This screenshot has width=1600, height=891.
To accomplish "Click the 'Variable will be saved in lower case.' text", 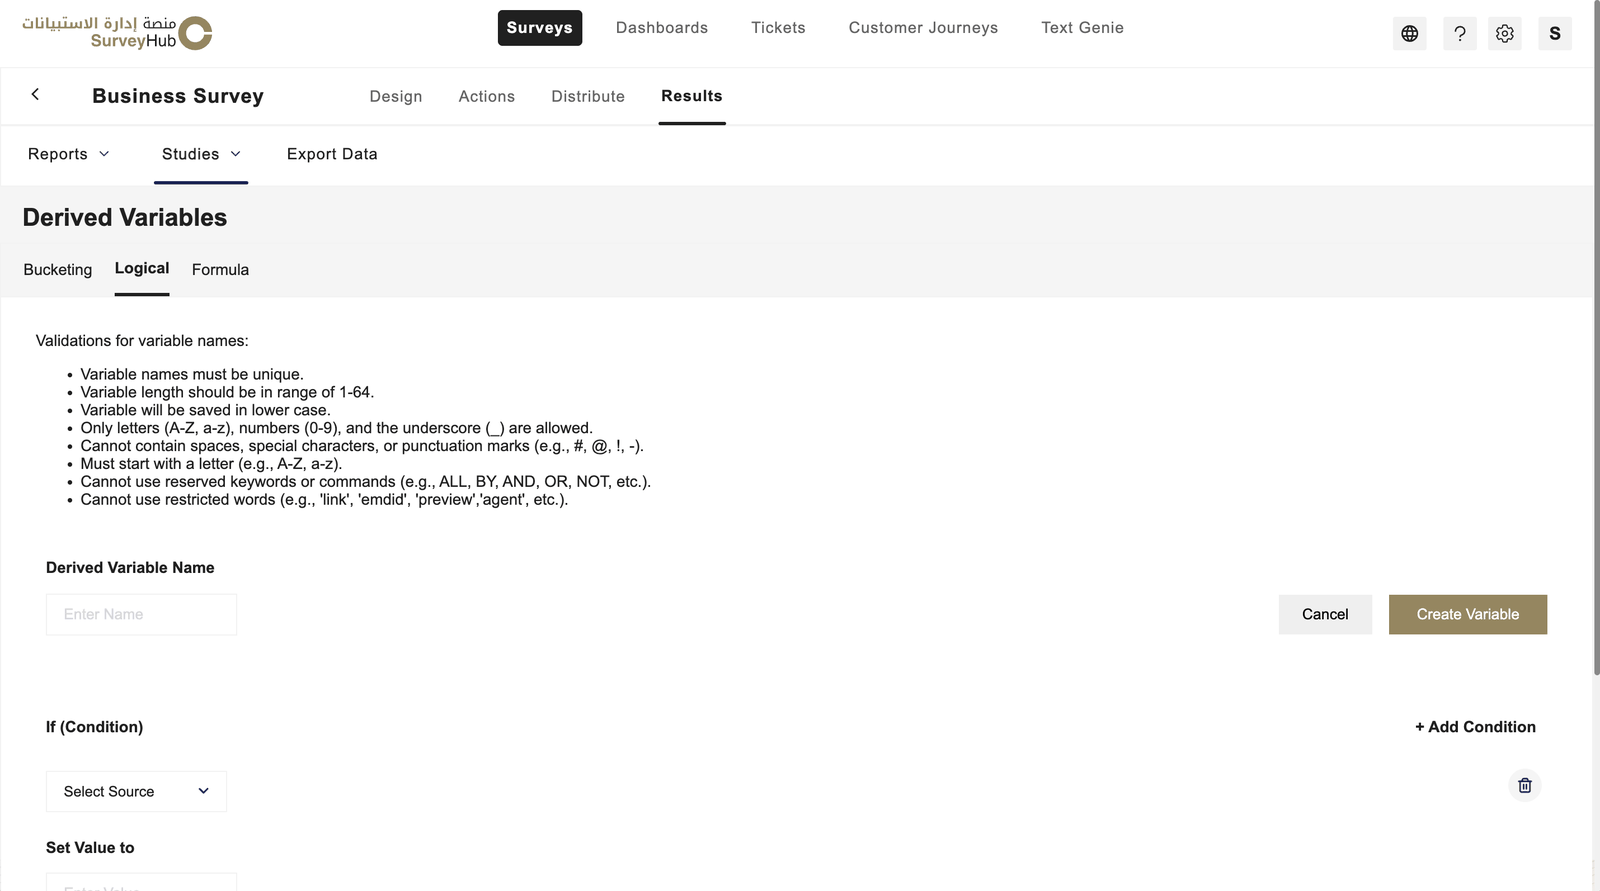I will (x=205, y=410).
